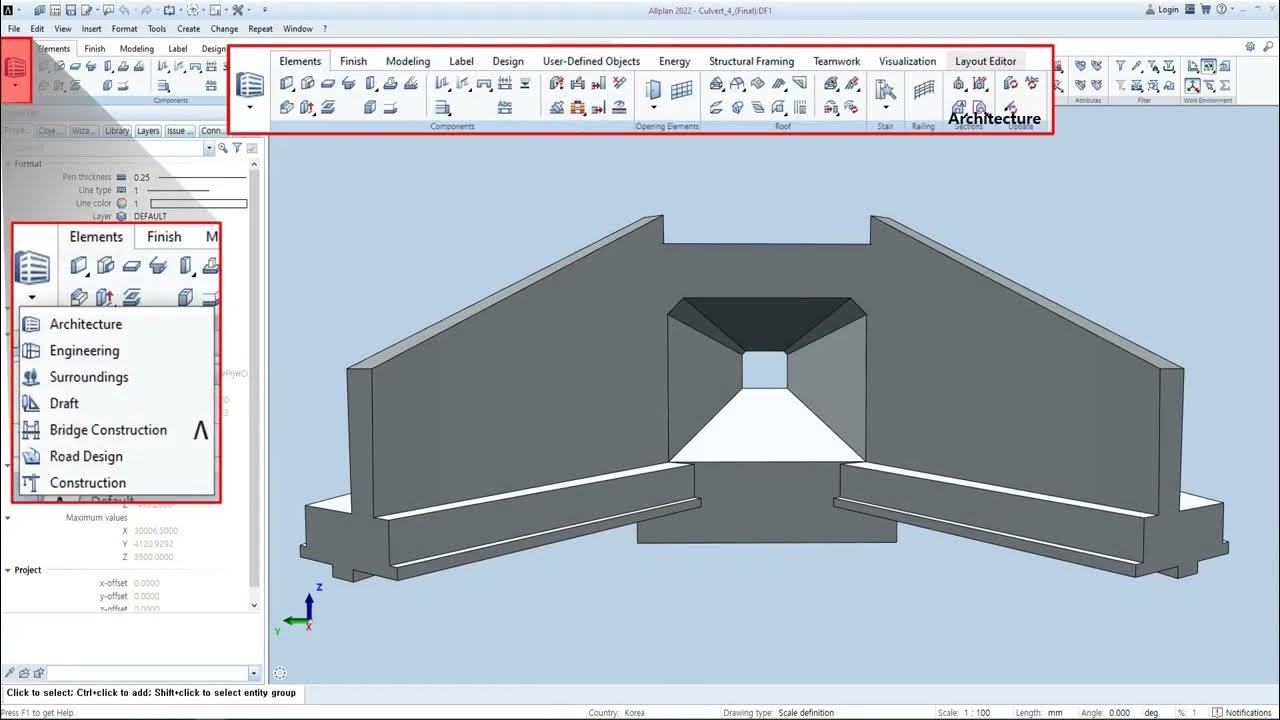The width and height of the screenshot is (1280, 720).
Task: Switch to the Energy ribbon tab
Action: tap(674, 61)
